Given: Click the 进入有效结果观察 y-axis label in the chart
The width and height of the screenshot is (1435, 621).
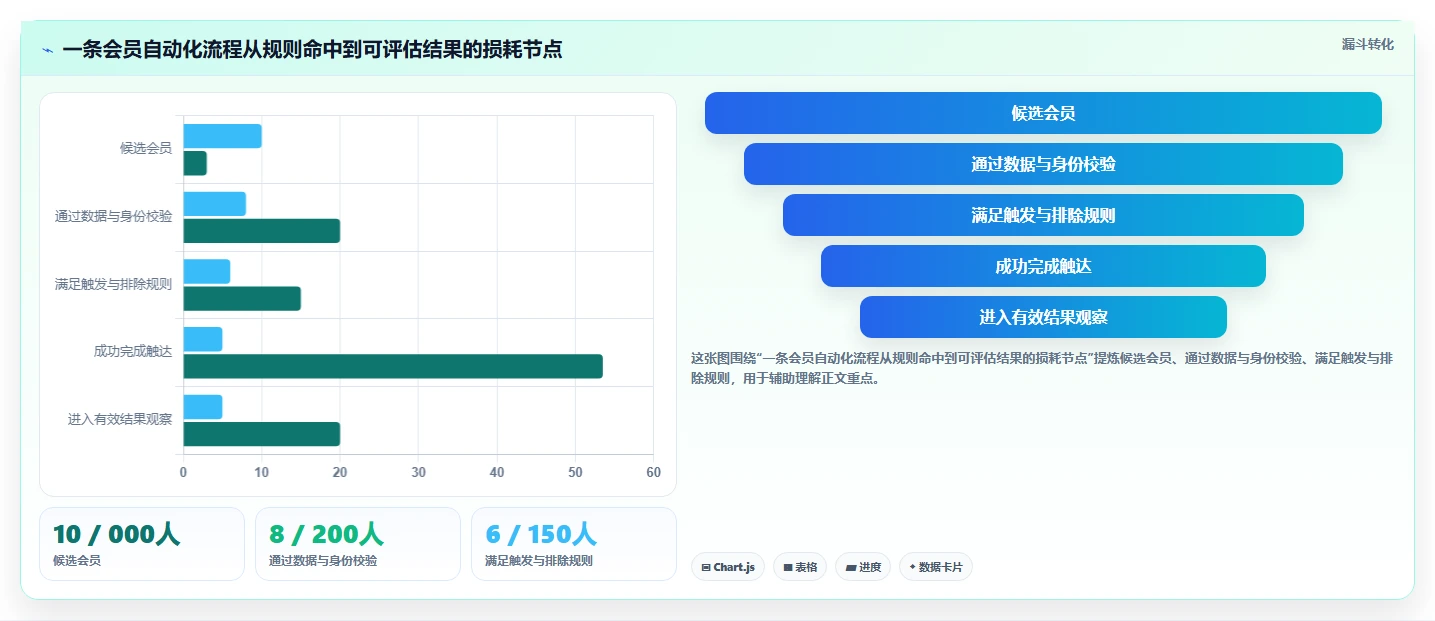Looking at the screenshot, I should click(120, 420).
